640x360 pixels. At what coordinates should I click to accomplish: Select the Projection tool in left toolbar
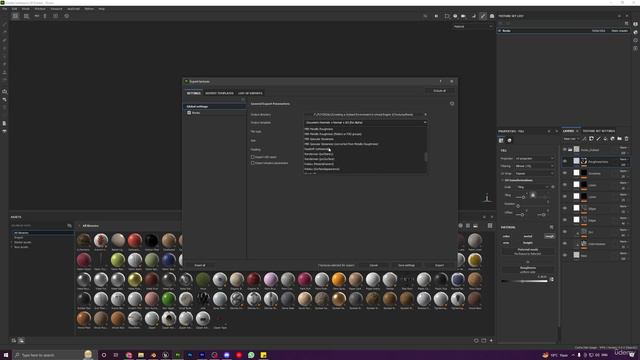pyautogui.click(x=4, y=40)
